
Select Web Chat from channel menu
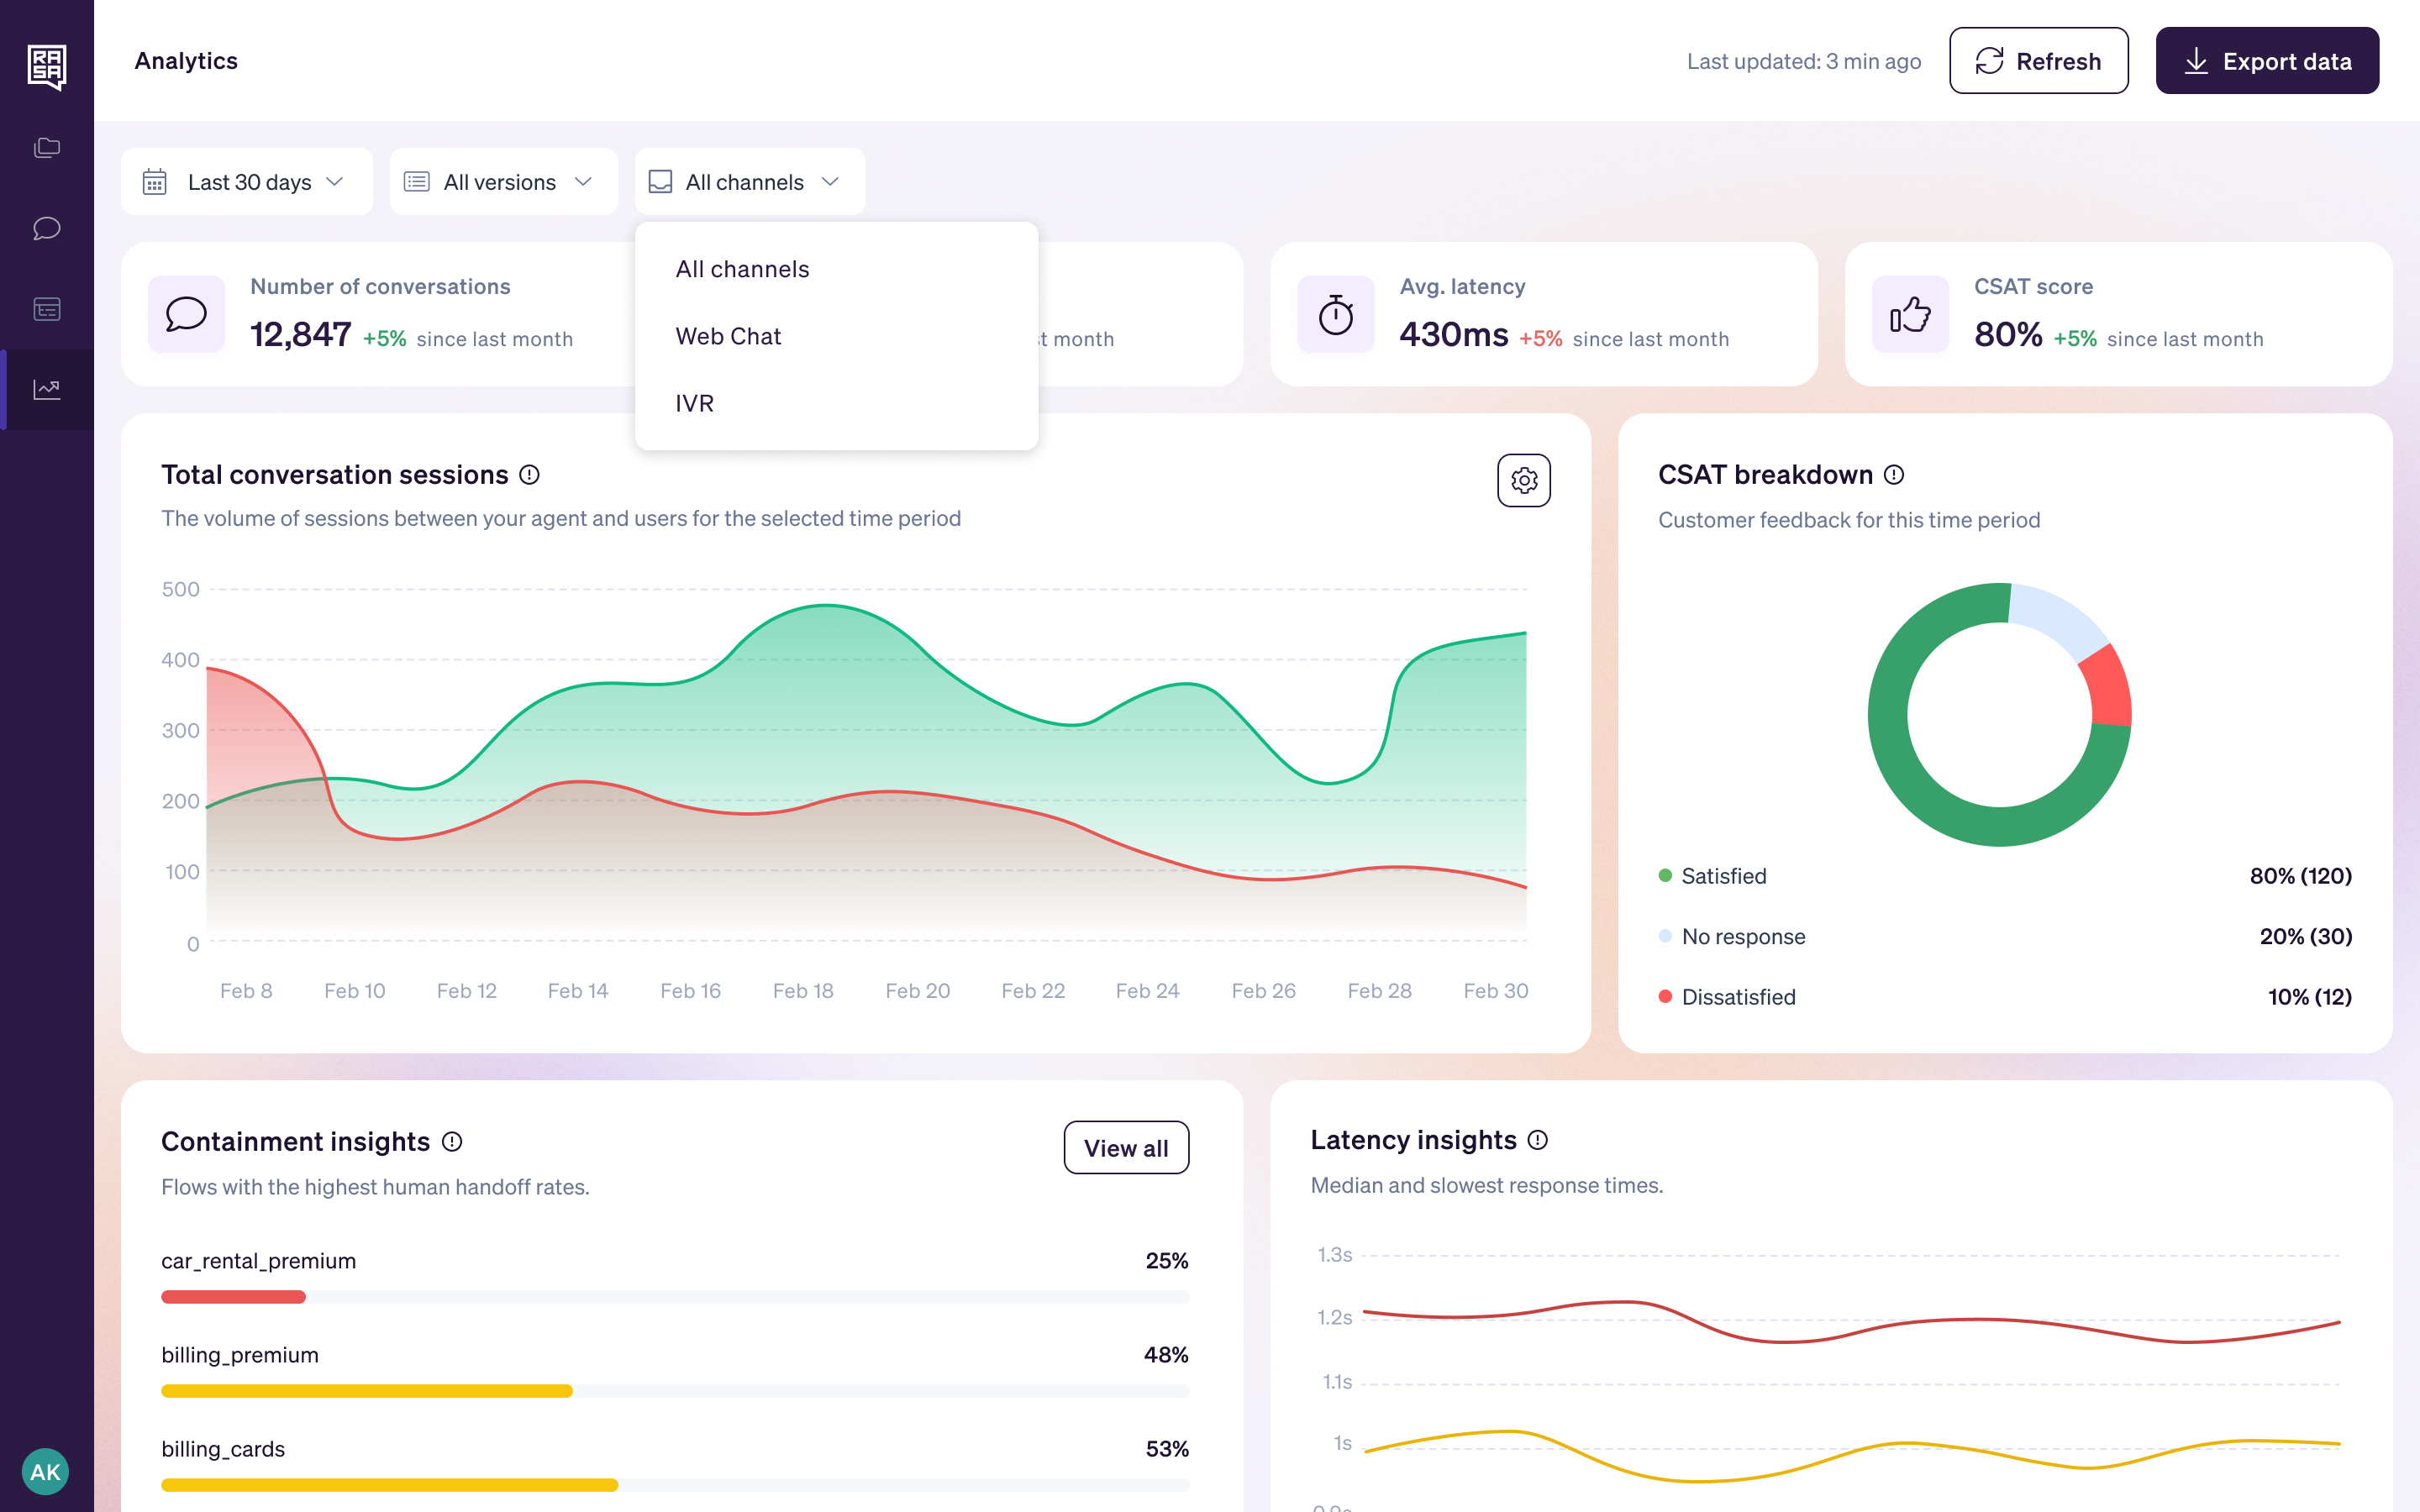pos(728,337)
